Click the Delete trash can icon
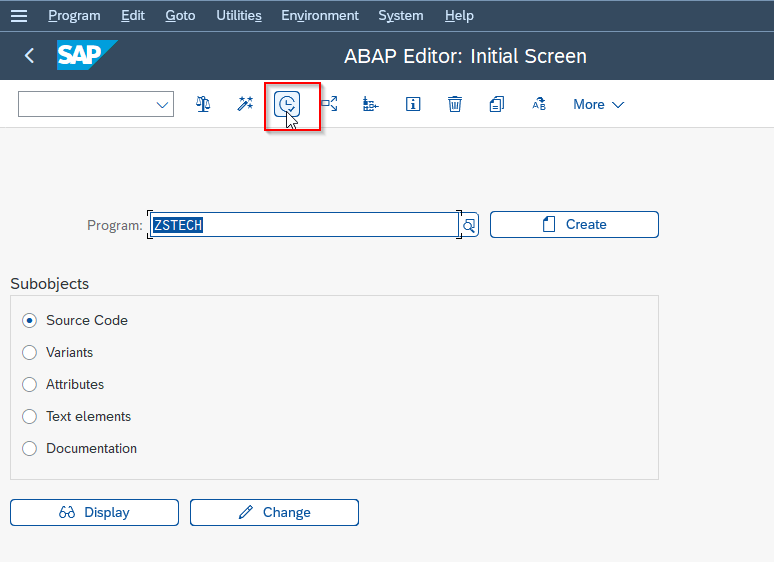Screen dimensions: 774x562 455,104
